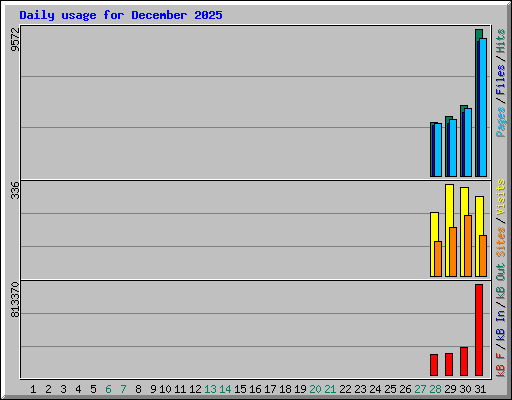This screenshot has width=512, height=400.
Task: Click the Files legend label
Action: click(501, 80)
